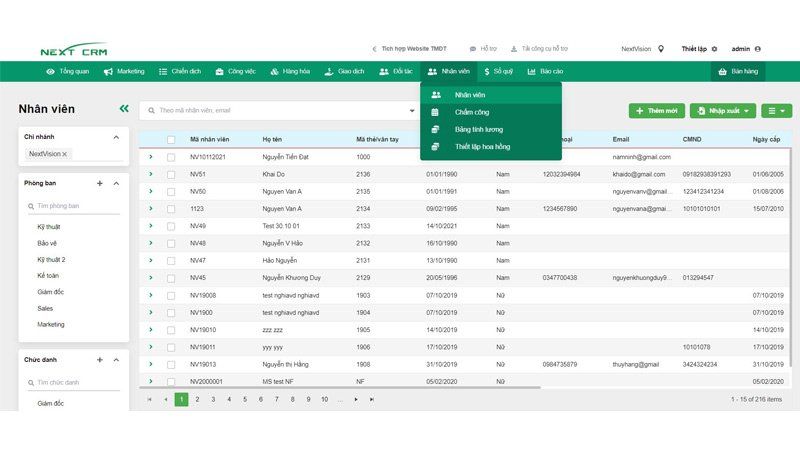Go to the last page of pagination
This screenshot has height=450, width=800.
pyautogui.click(x=372, y=399)
